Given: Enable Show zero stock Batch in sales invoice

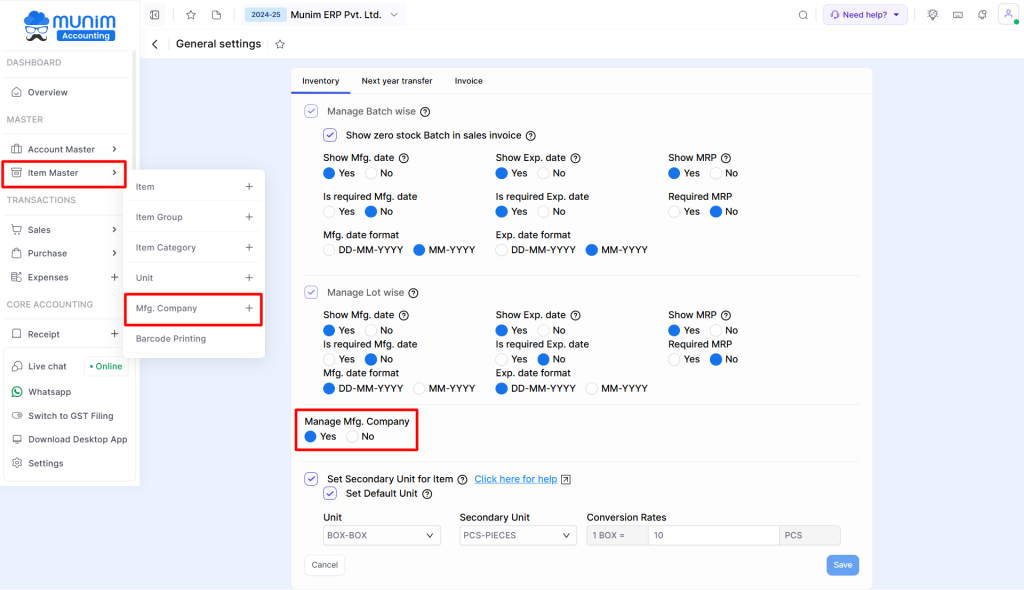Looking at the screenshot, I should tap(330, 135).
